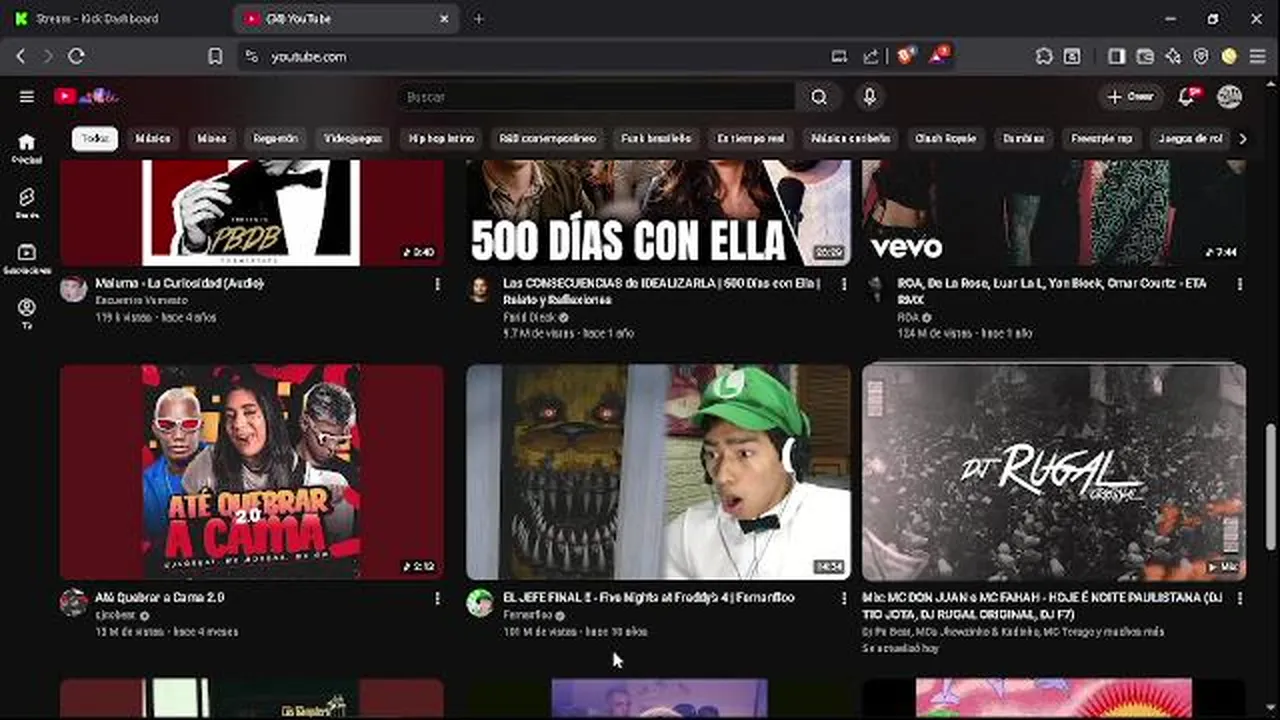
Task: Click the YouTube logo
Action: point(86,97)
